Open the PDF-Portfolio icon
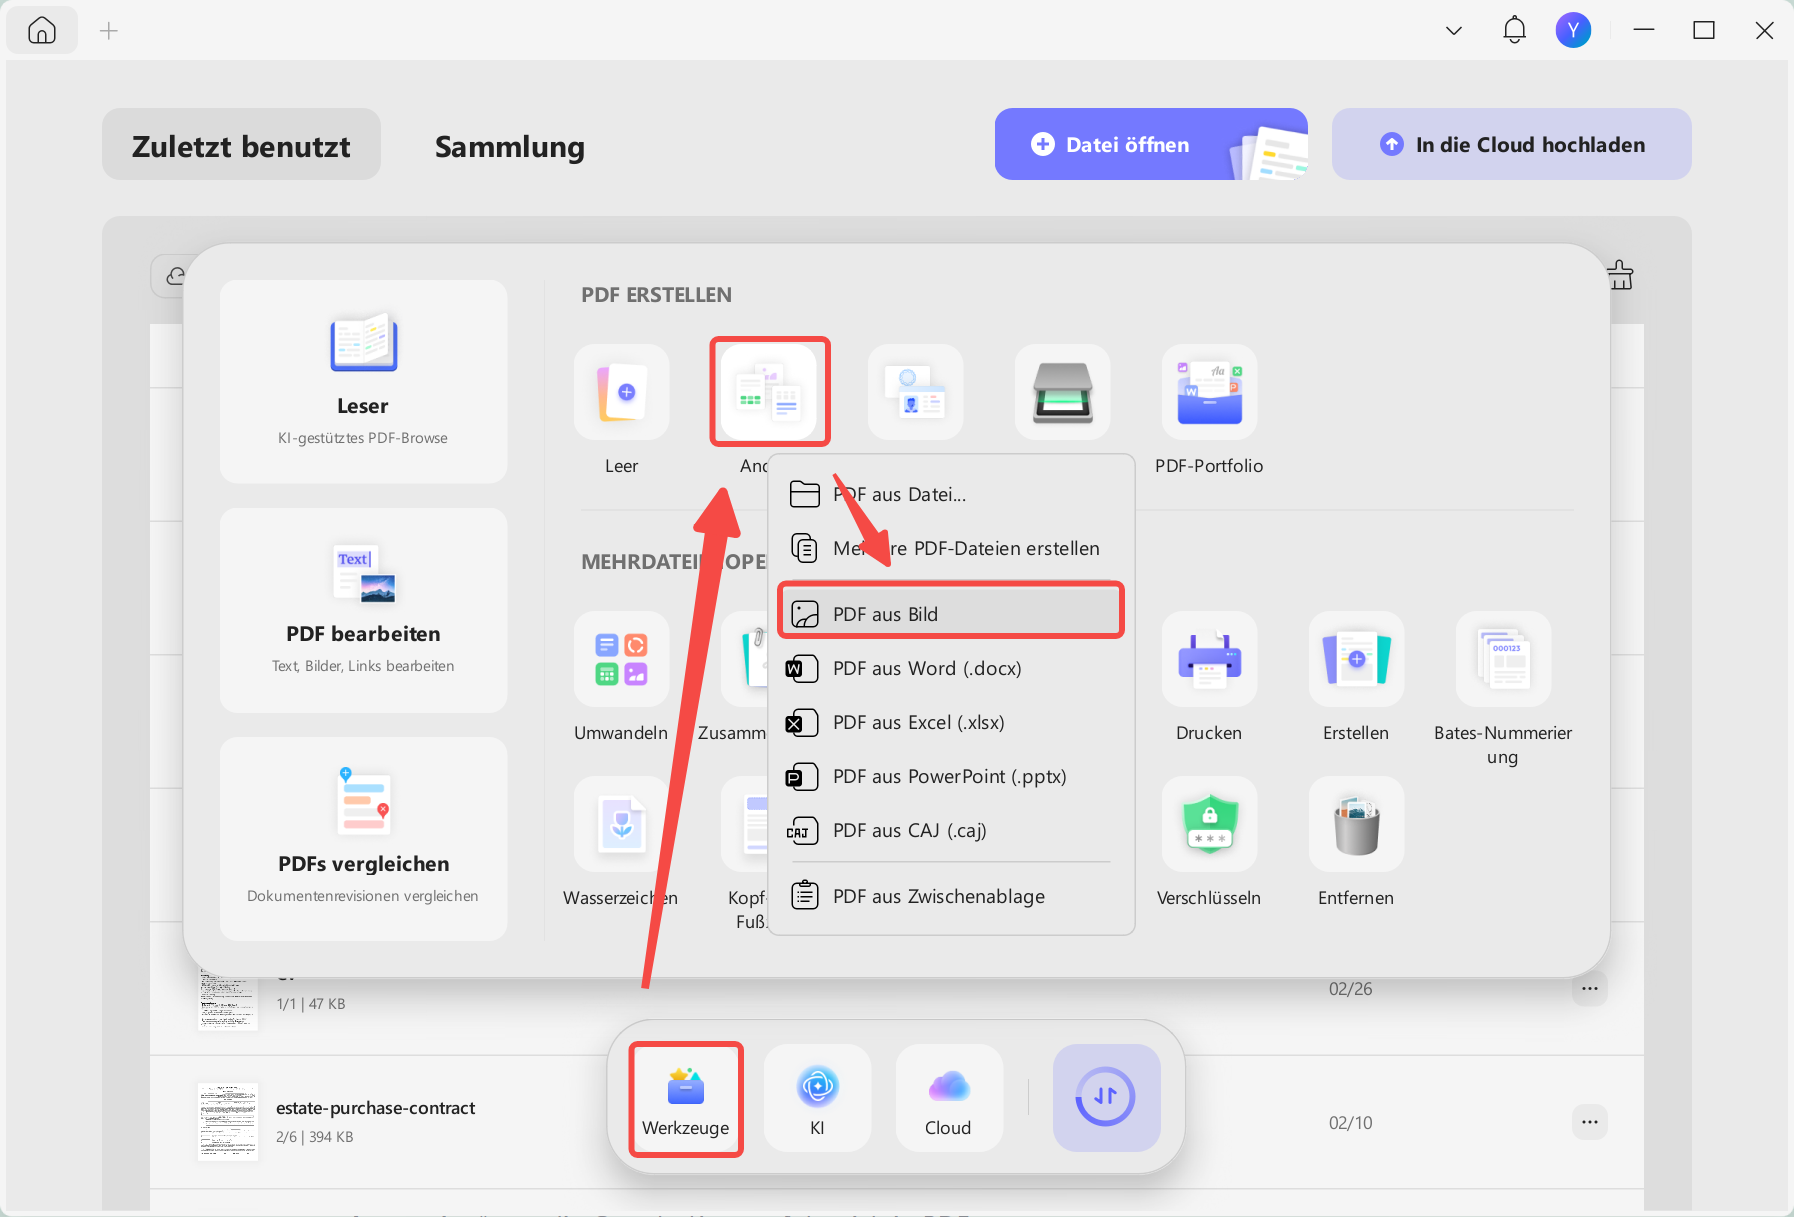 coord(1209,392)
